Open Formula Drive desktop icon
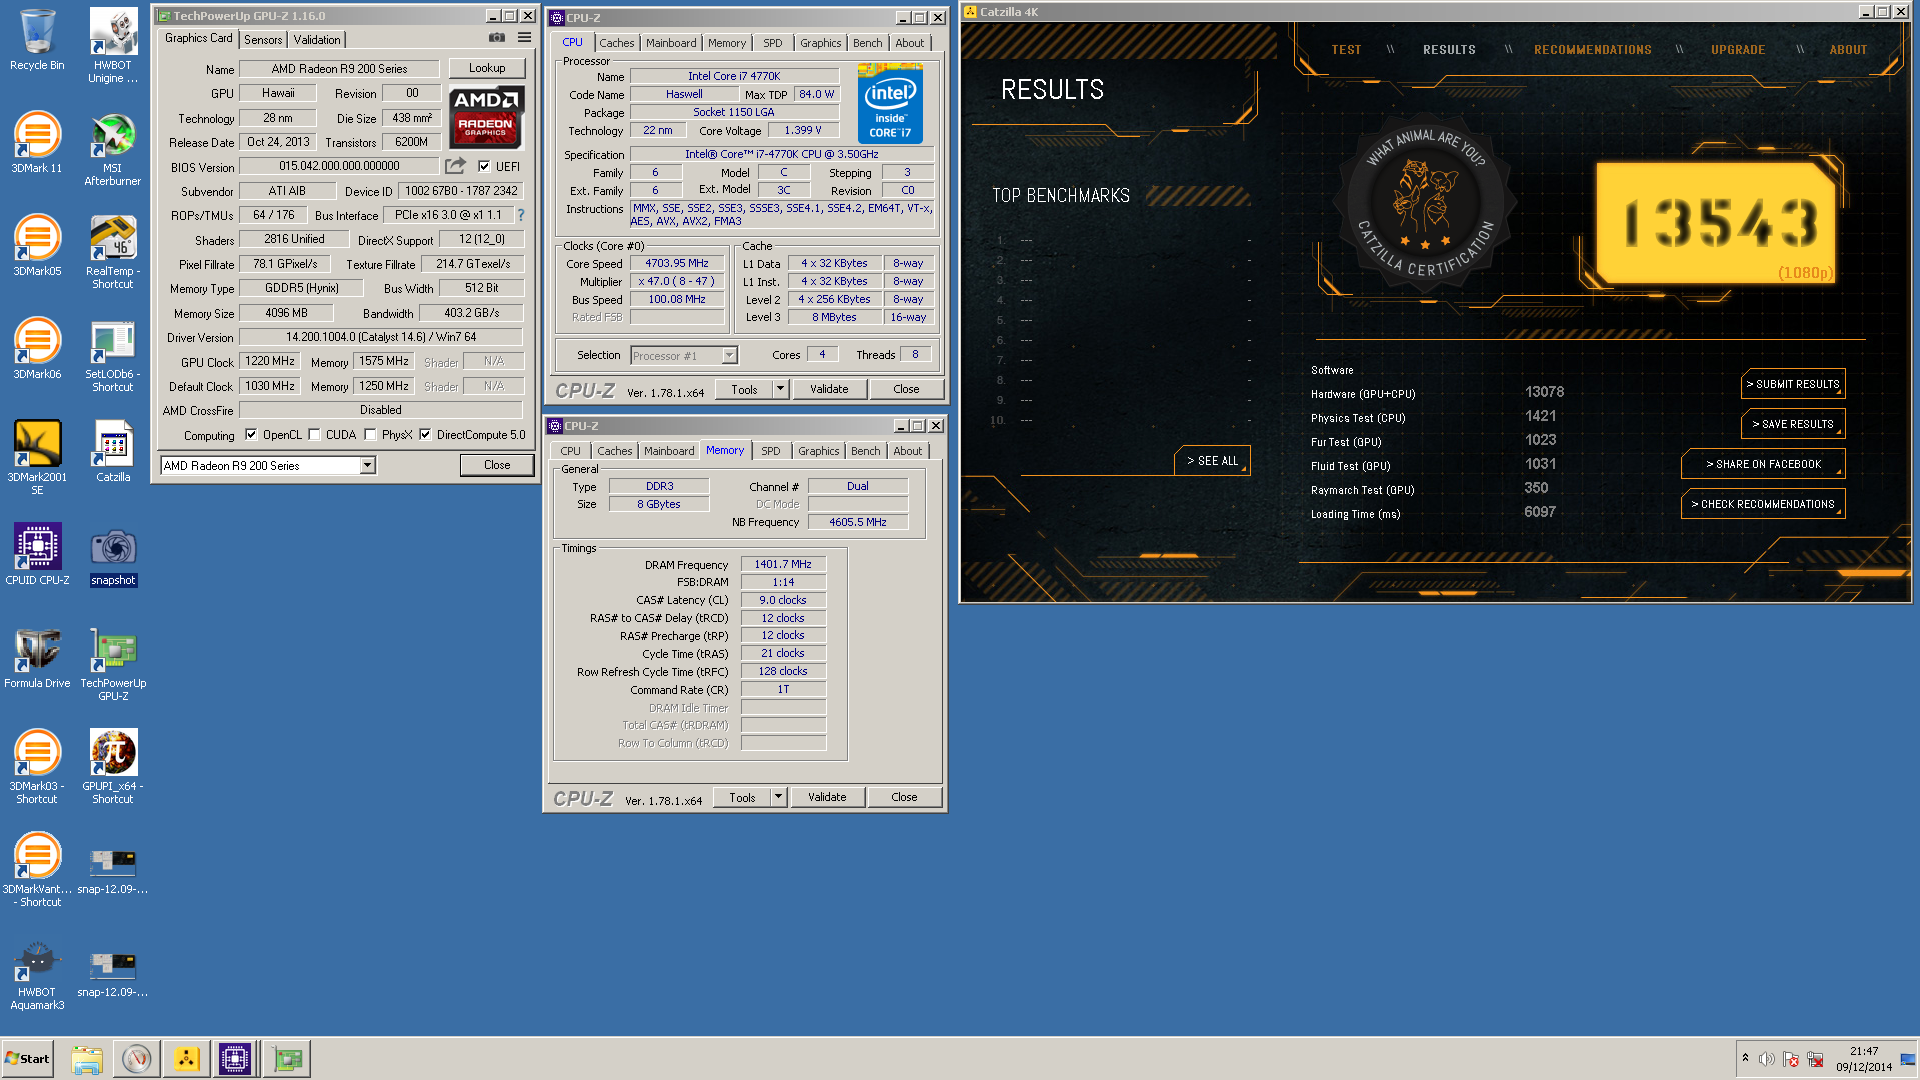1920x1080 pixels. point(37,657)
